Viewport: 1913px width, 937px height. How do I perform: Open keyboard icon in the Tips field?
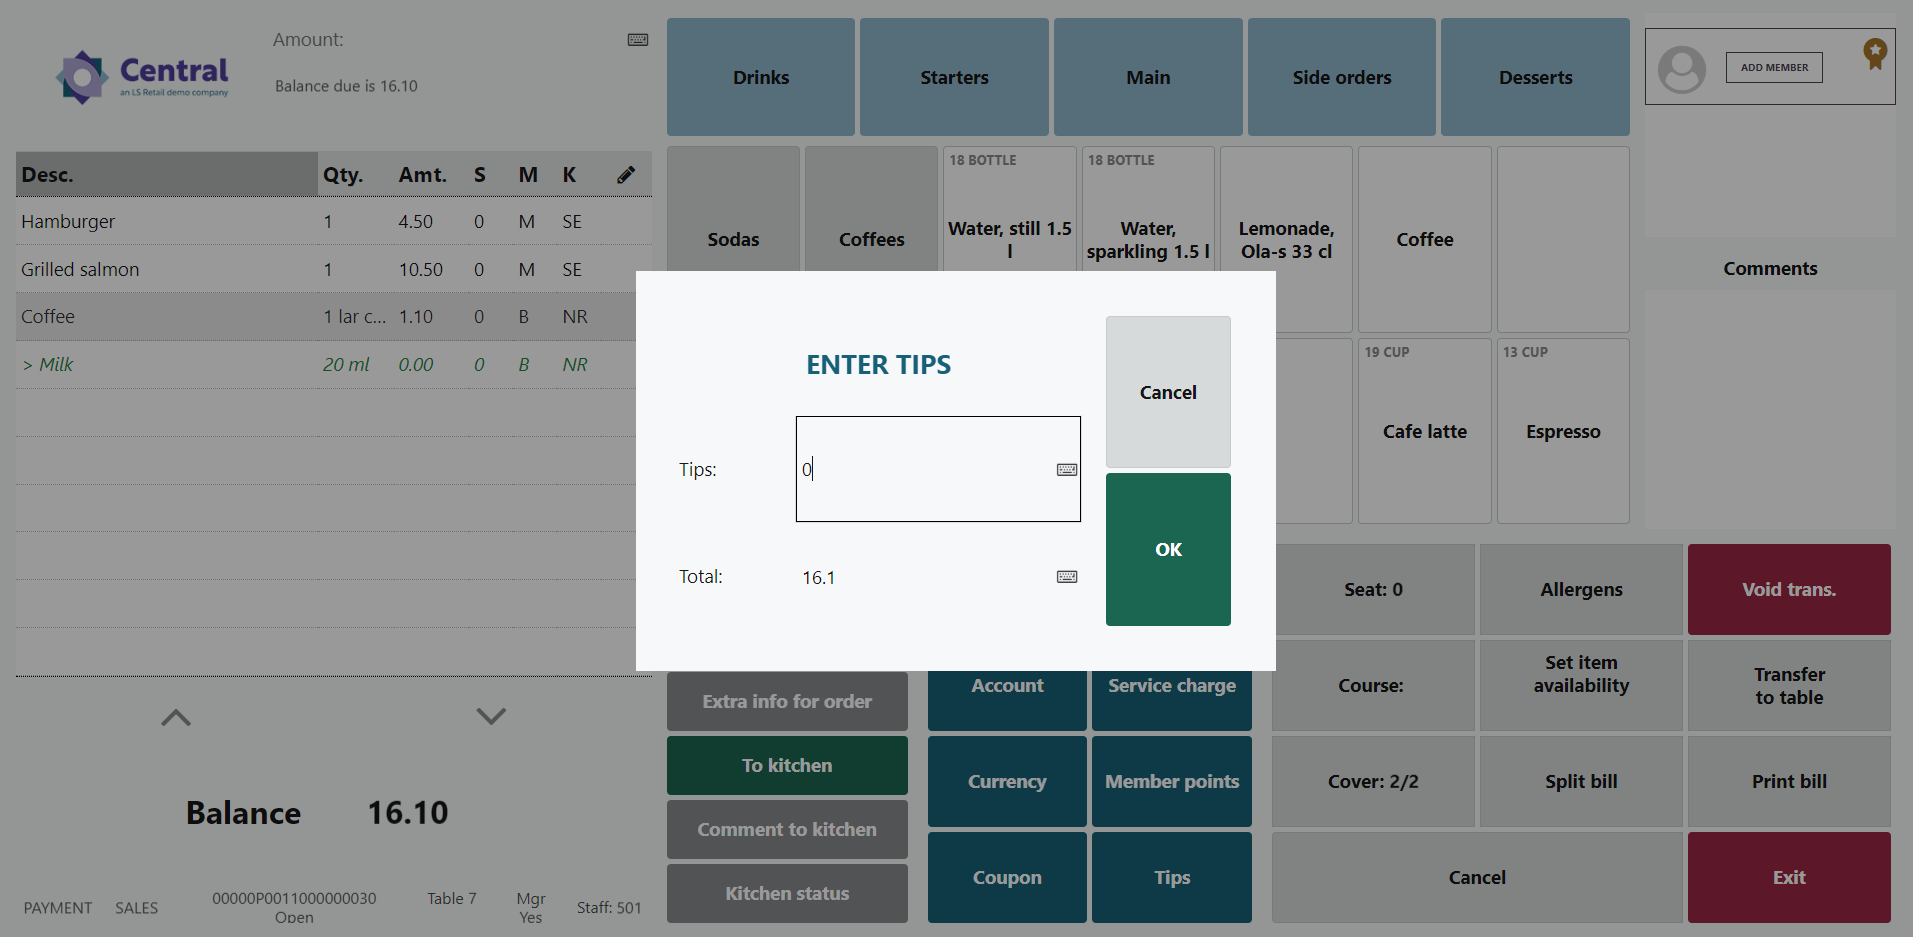point(1067,470)
